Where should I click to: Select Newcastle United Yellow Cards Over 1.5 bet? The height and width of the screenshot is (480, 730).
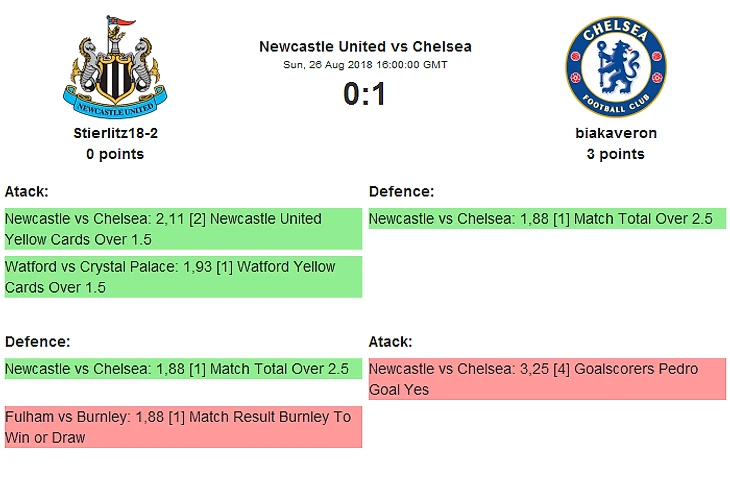[183, 229]
